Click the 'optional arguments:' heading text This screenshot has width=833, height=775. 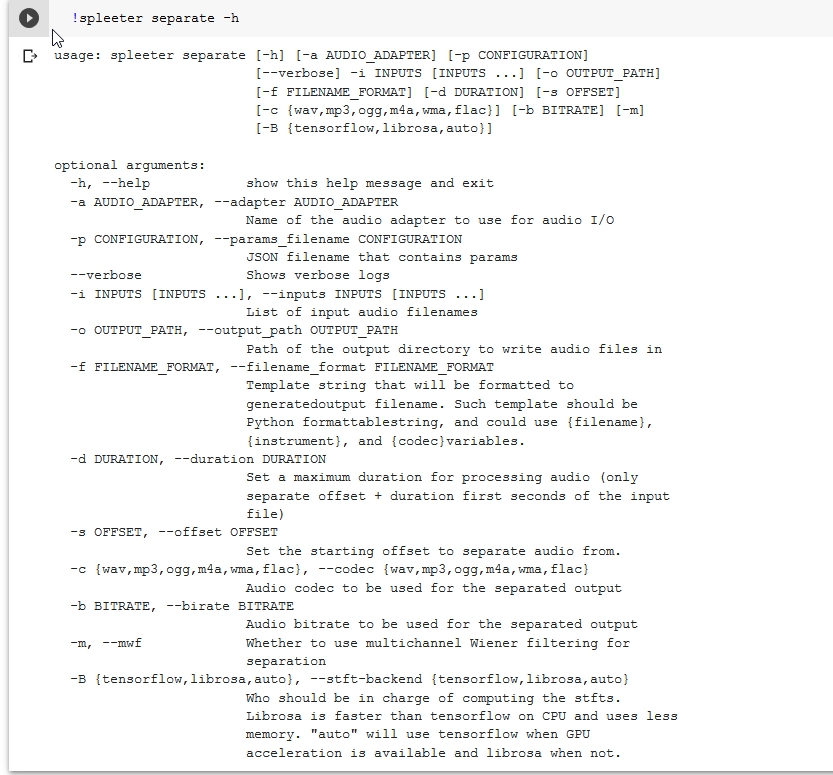pyautogui.click(x=130, y=165)
